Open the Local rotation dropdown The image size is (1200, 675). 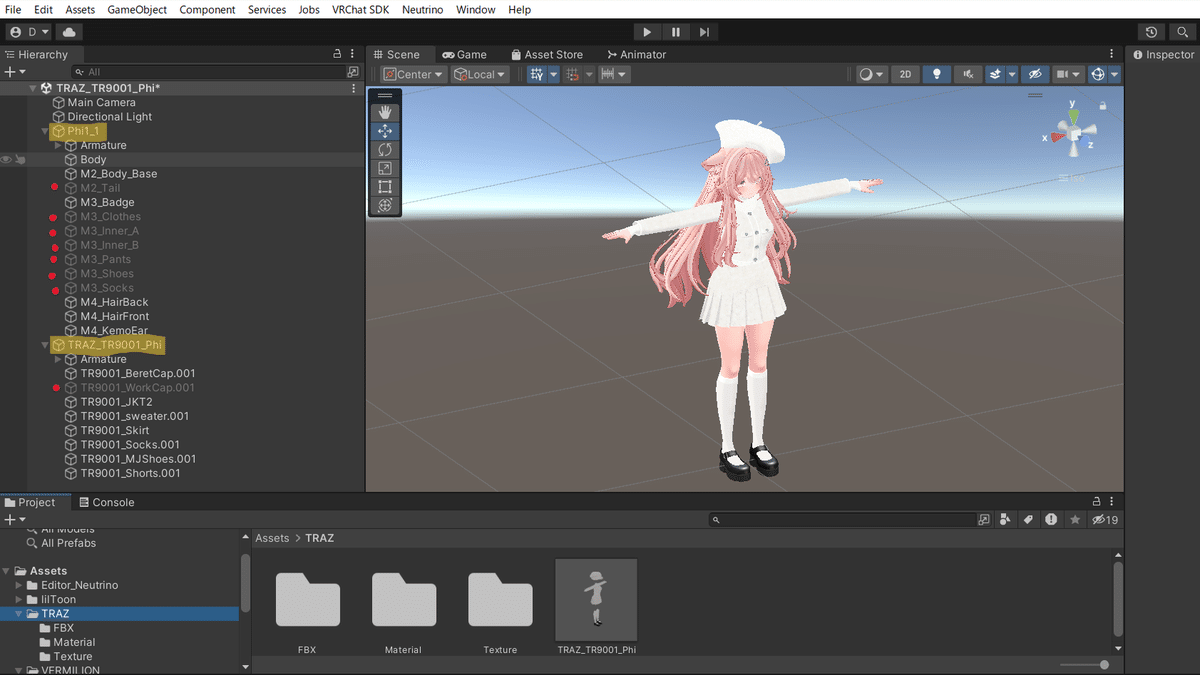(480, 74)
